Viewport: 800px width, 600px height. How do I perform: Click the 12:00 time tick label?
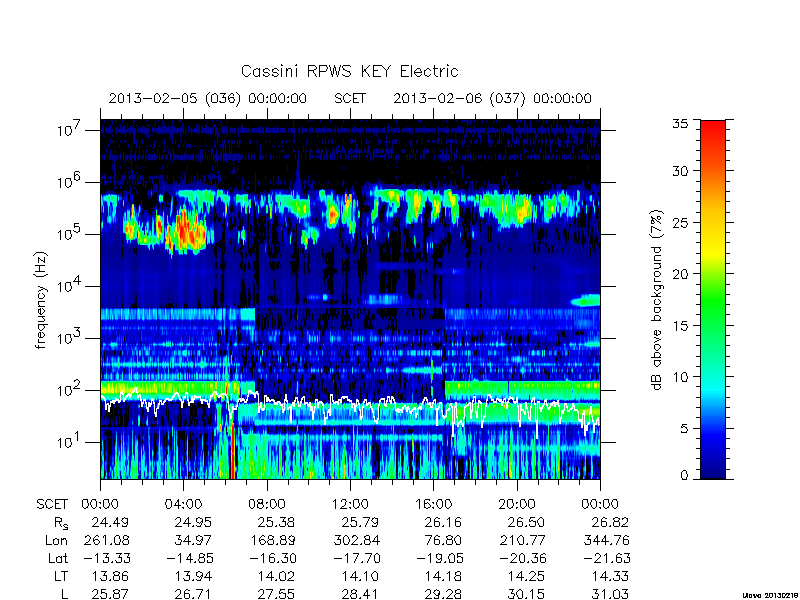pos(350,504)
